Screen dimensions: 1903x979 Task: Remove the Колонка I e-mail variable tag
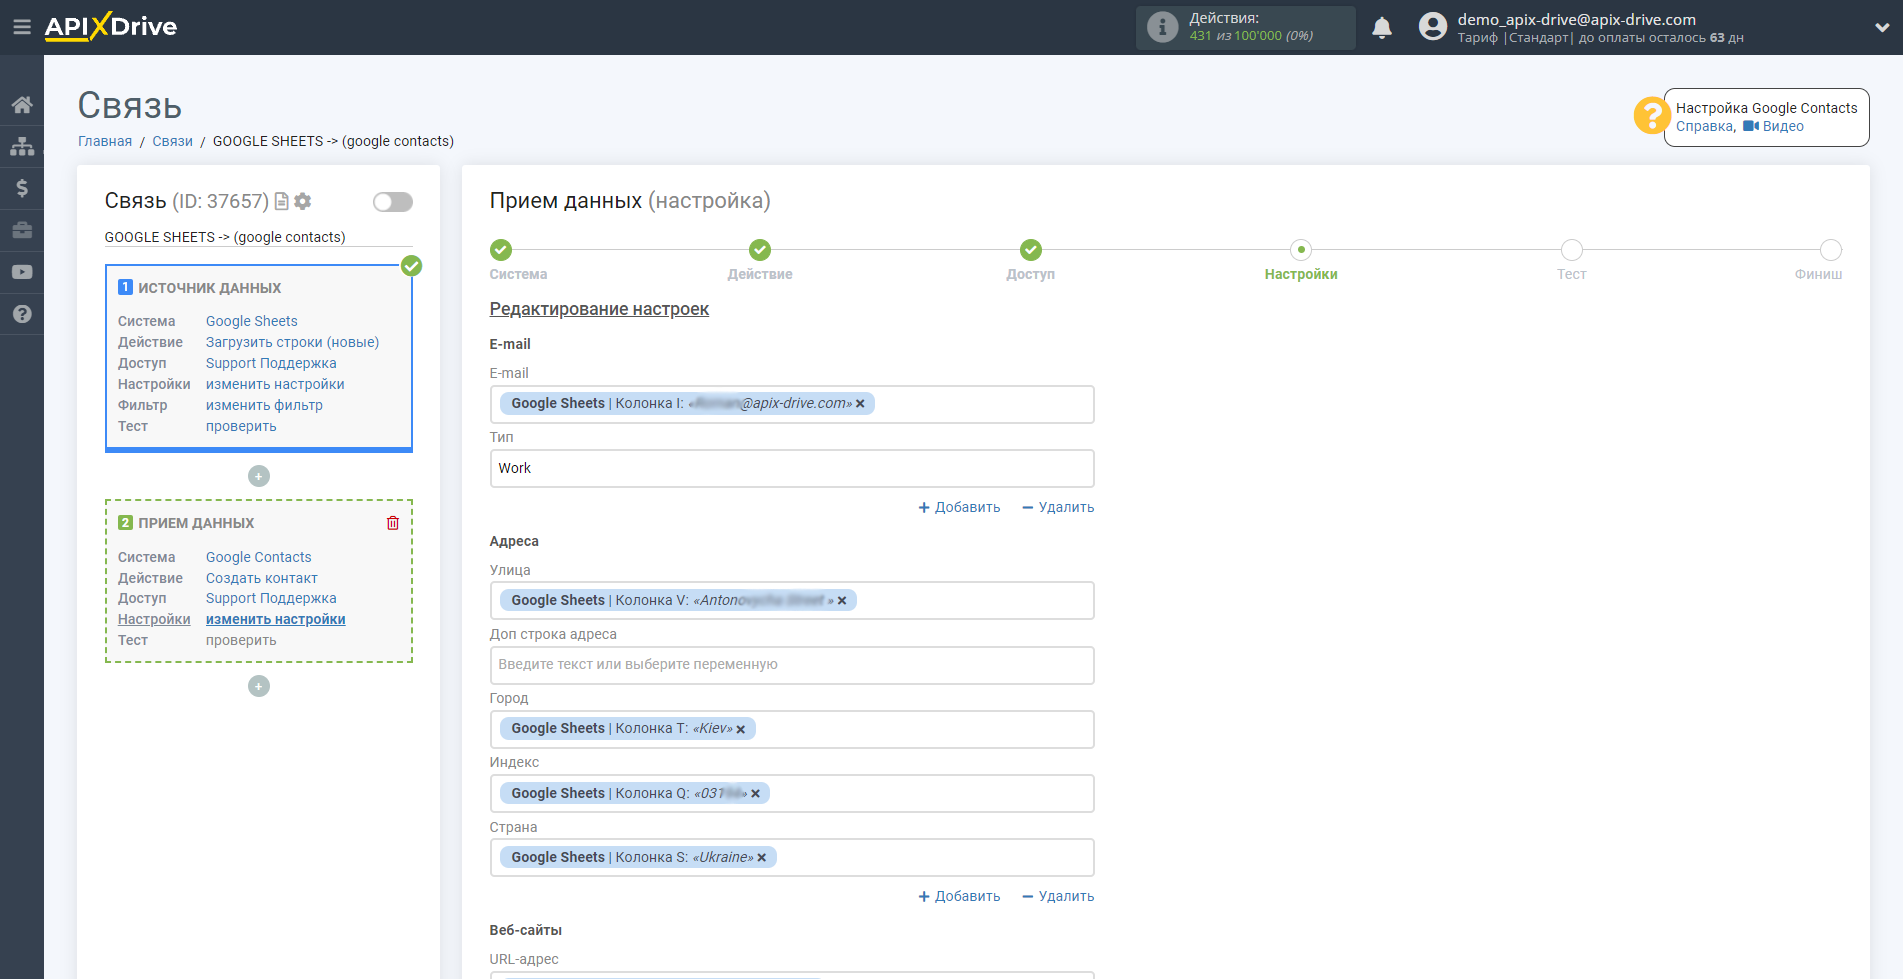860,404
